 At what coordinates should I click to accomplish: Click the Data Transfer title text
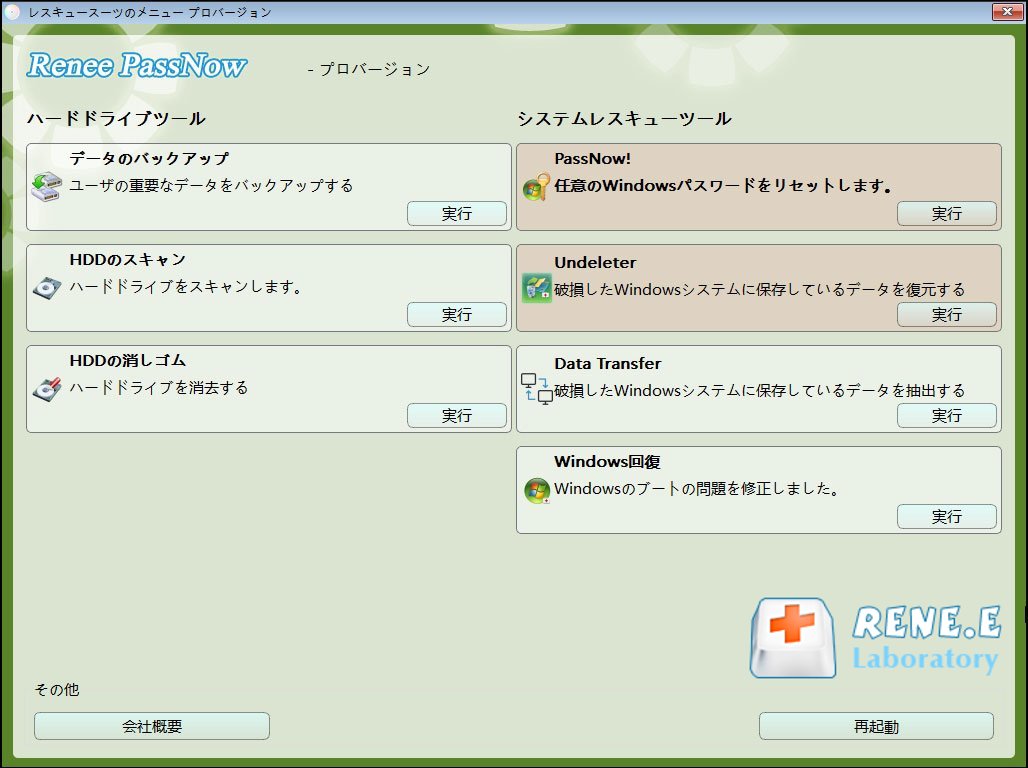[x=608, y=363]
